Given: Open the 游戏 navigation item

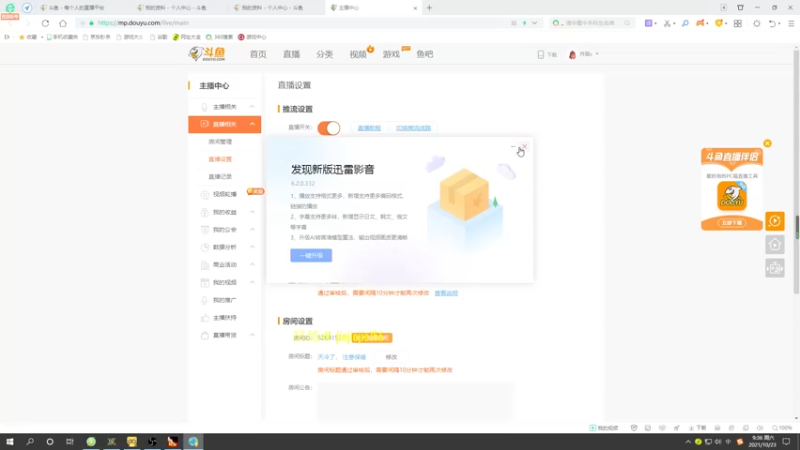Looking at the screenshot, I should point(391,54).
